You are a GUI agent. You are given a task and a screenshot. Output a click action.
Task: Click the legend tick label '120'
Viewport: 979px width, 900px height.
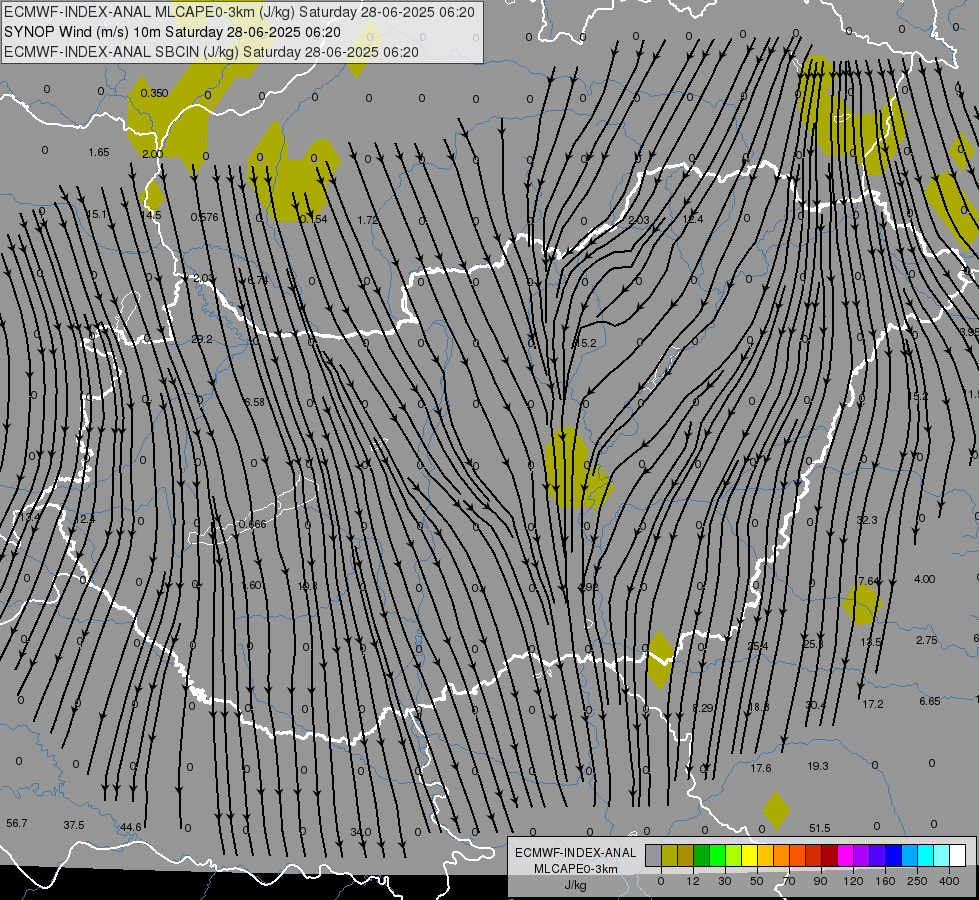pyautogui.click(x=853, y=881)
